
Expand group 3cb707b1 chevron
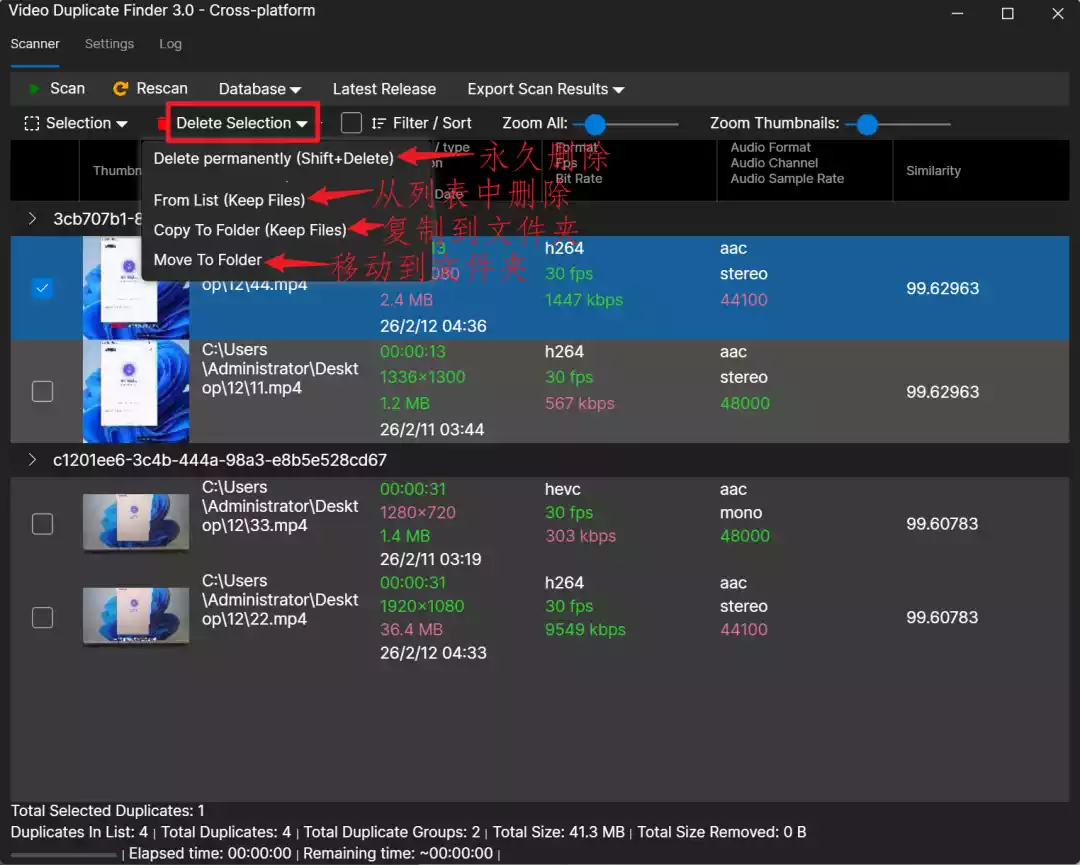(x=32, y=218)
